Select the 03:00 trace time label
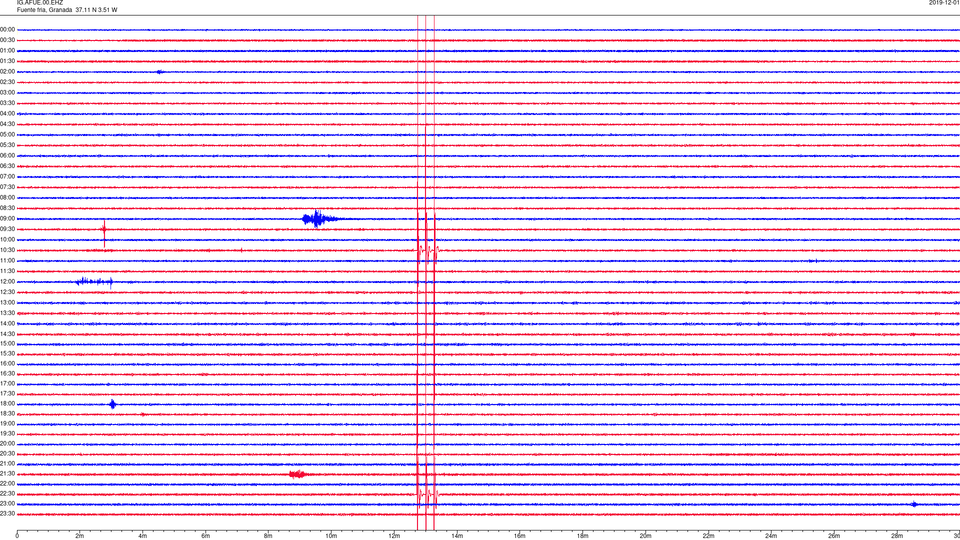960x540 pixels. click(8, 92)
